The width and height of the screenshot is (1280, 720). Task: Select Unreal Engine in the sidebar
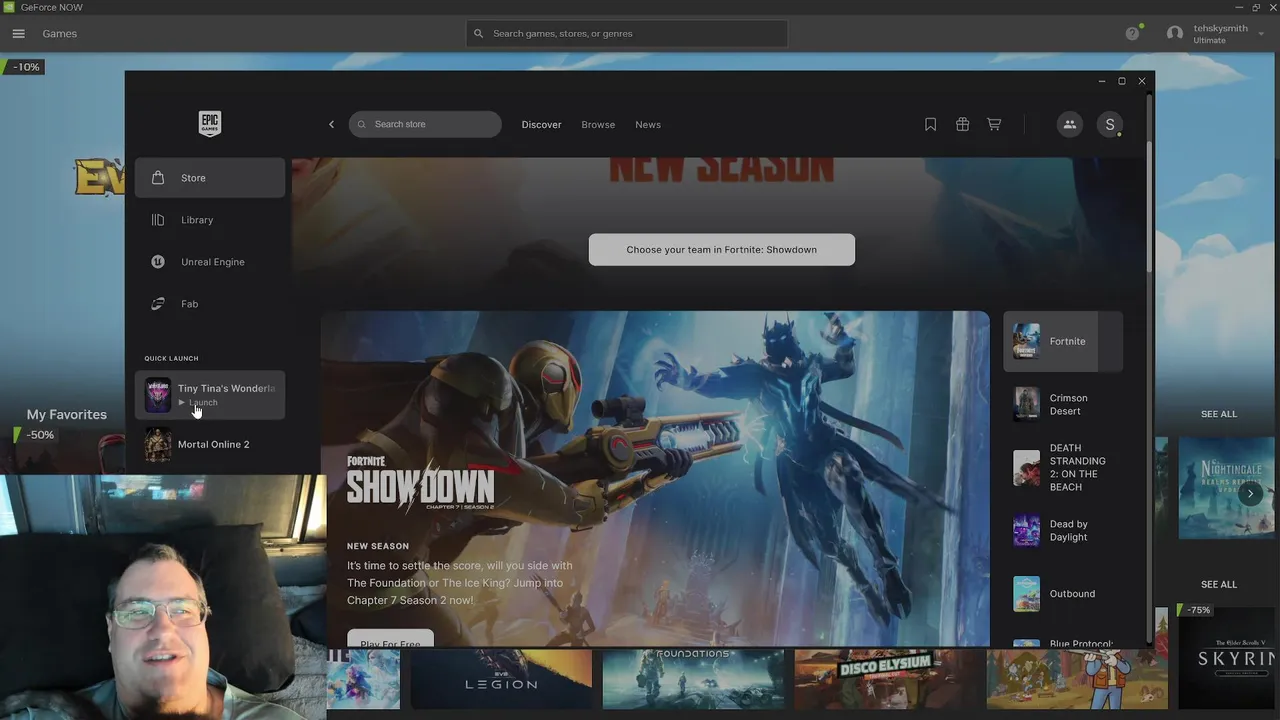[210, 262]
